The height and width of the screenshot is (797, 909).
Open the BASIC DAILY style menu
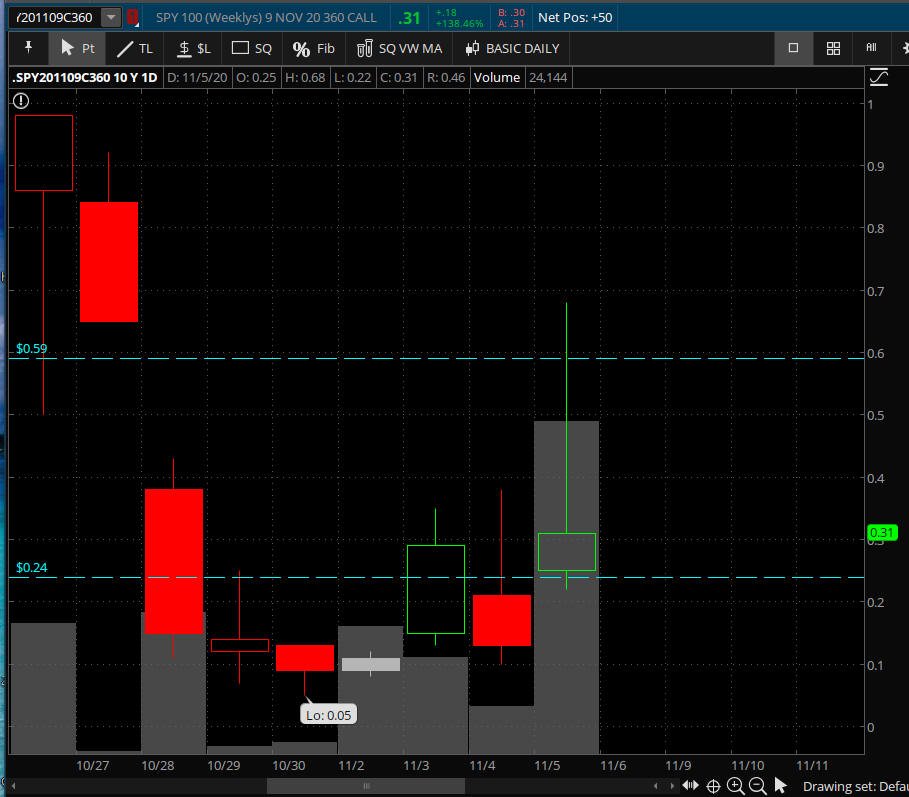point(512,48)
